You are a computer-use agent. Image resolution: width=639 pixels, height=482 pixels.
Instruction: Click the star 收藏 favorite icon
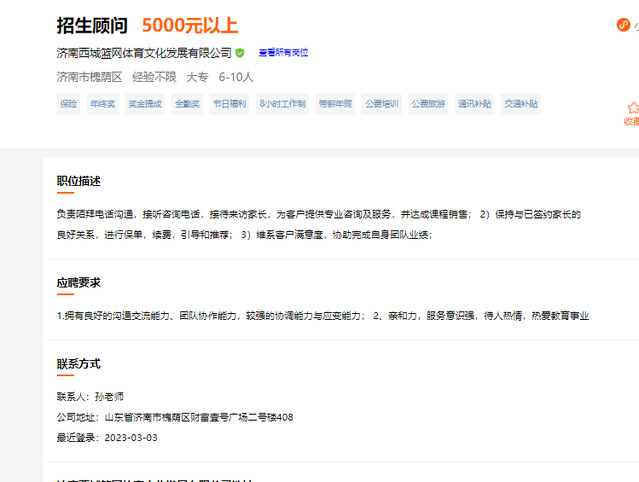[x=632, y=108]
